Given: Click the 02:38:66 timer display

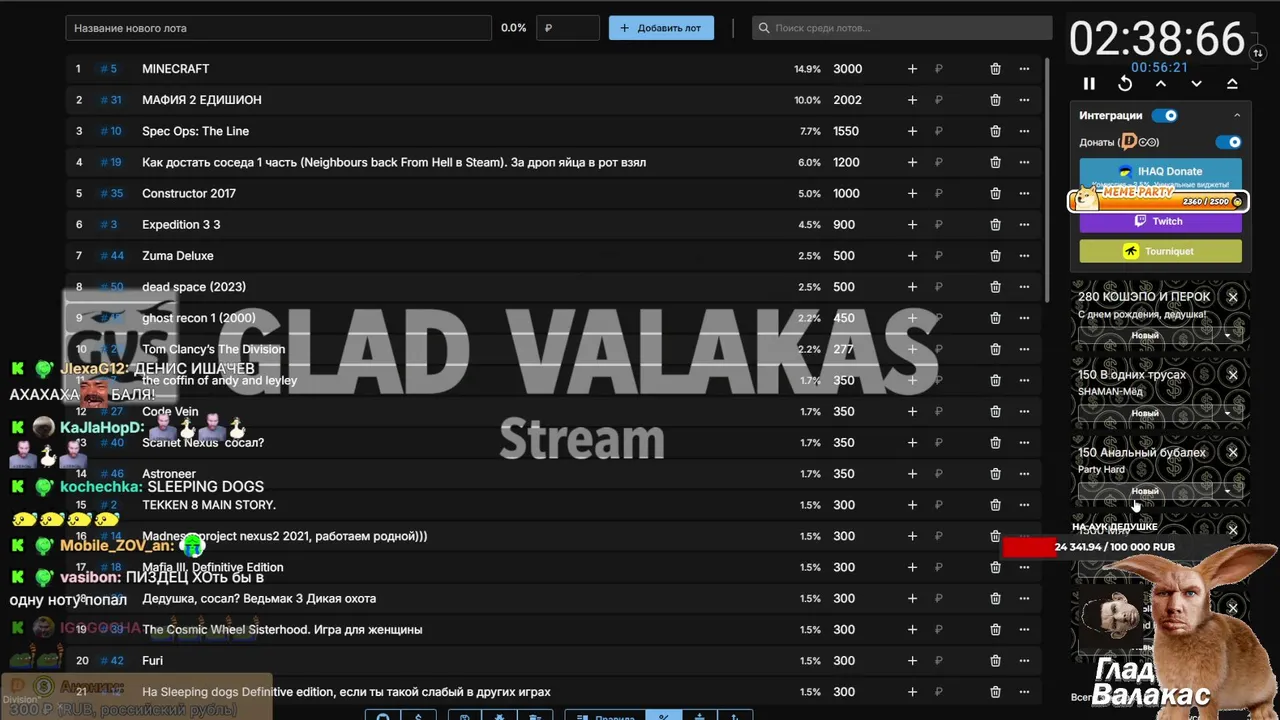Looking at the screenshot, I should [1157, 39].
